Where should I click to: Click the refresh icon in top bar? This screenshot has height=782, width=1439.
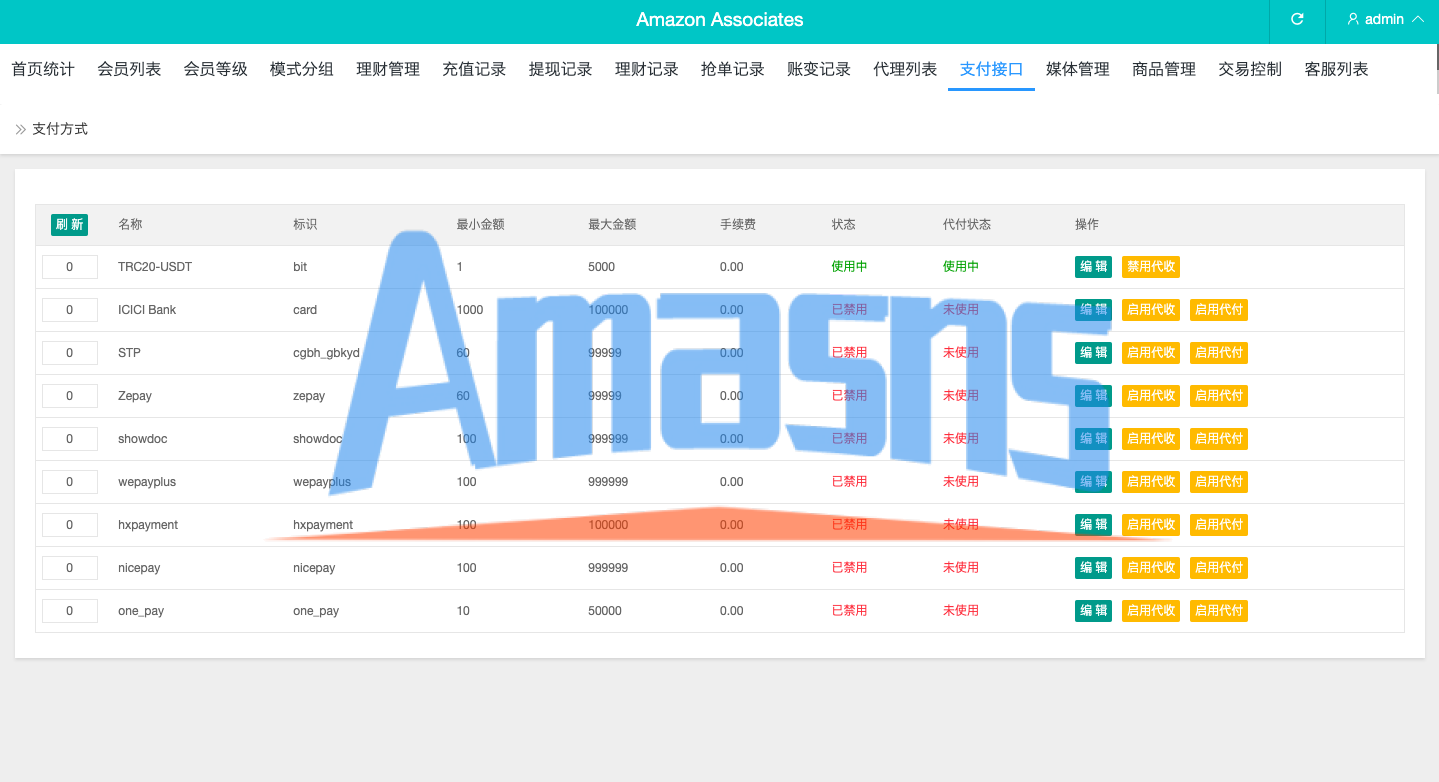coord(1297,19)
